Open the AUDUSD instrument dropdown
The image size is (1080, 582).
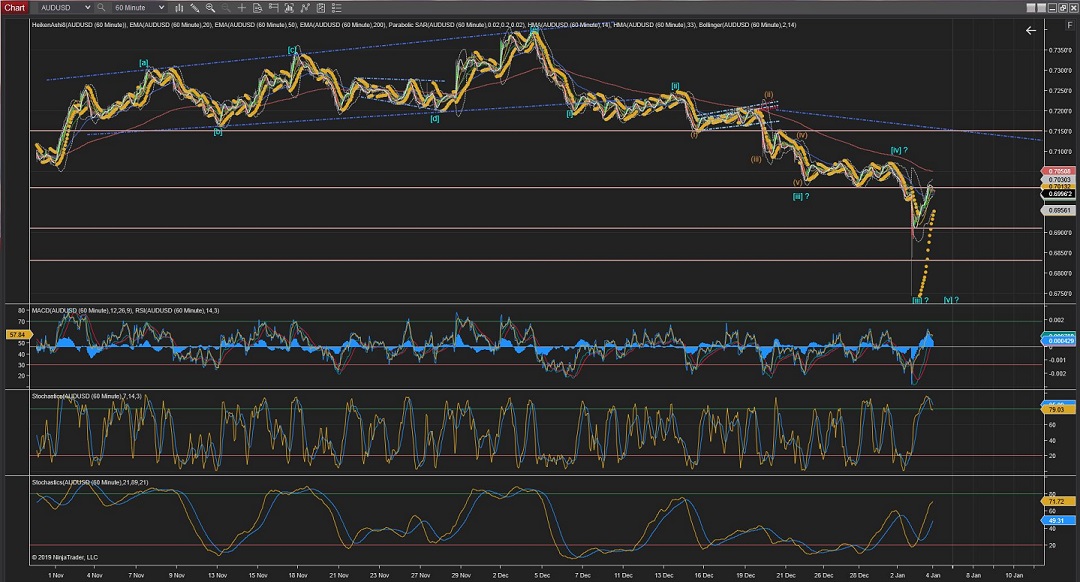click(x=65, y=8)
